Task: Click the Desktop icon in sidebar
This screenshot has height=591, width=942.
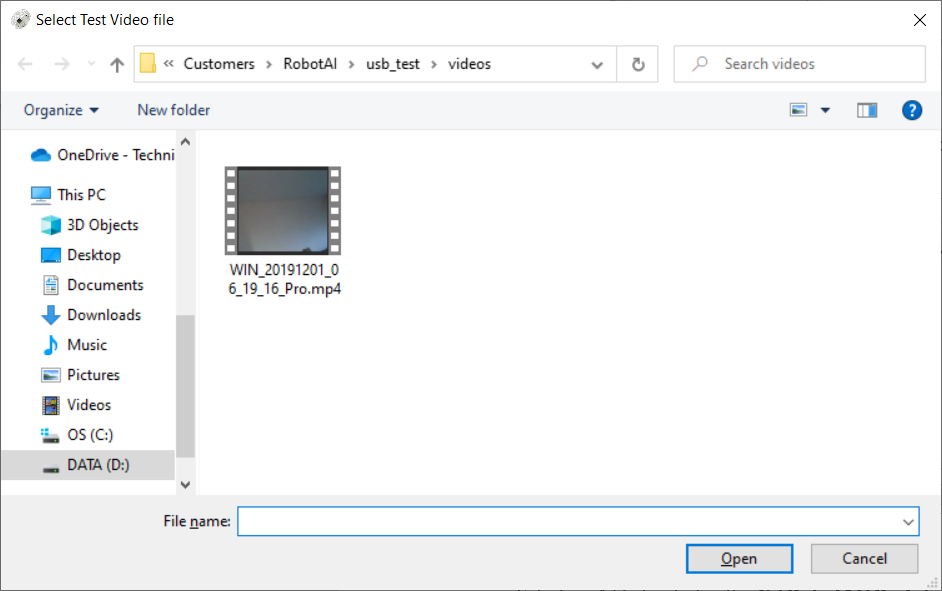Action: [x=50, y=255]
